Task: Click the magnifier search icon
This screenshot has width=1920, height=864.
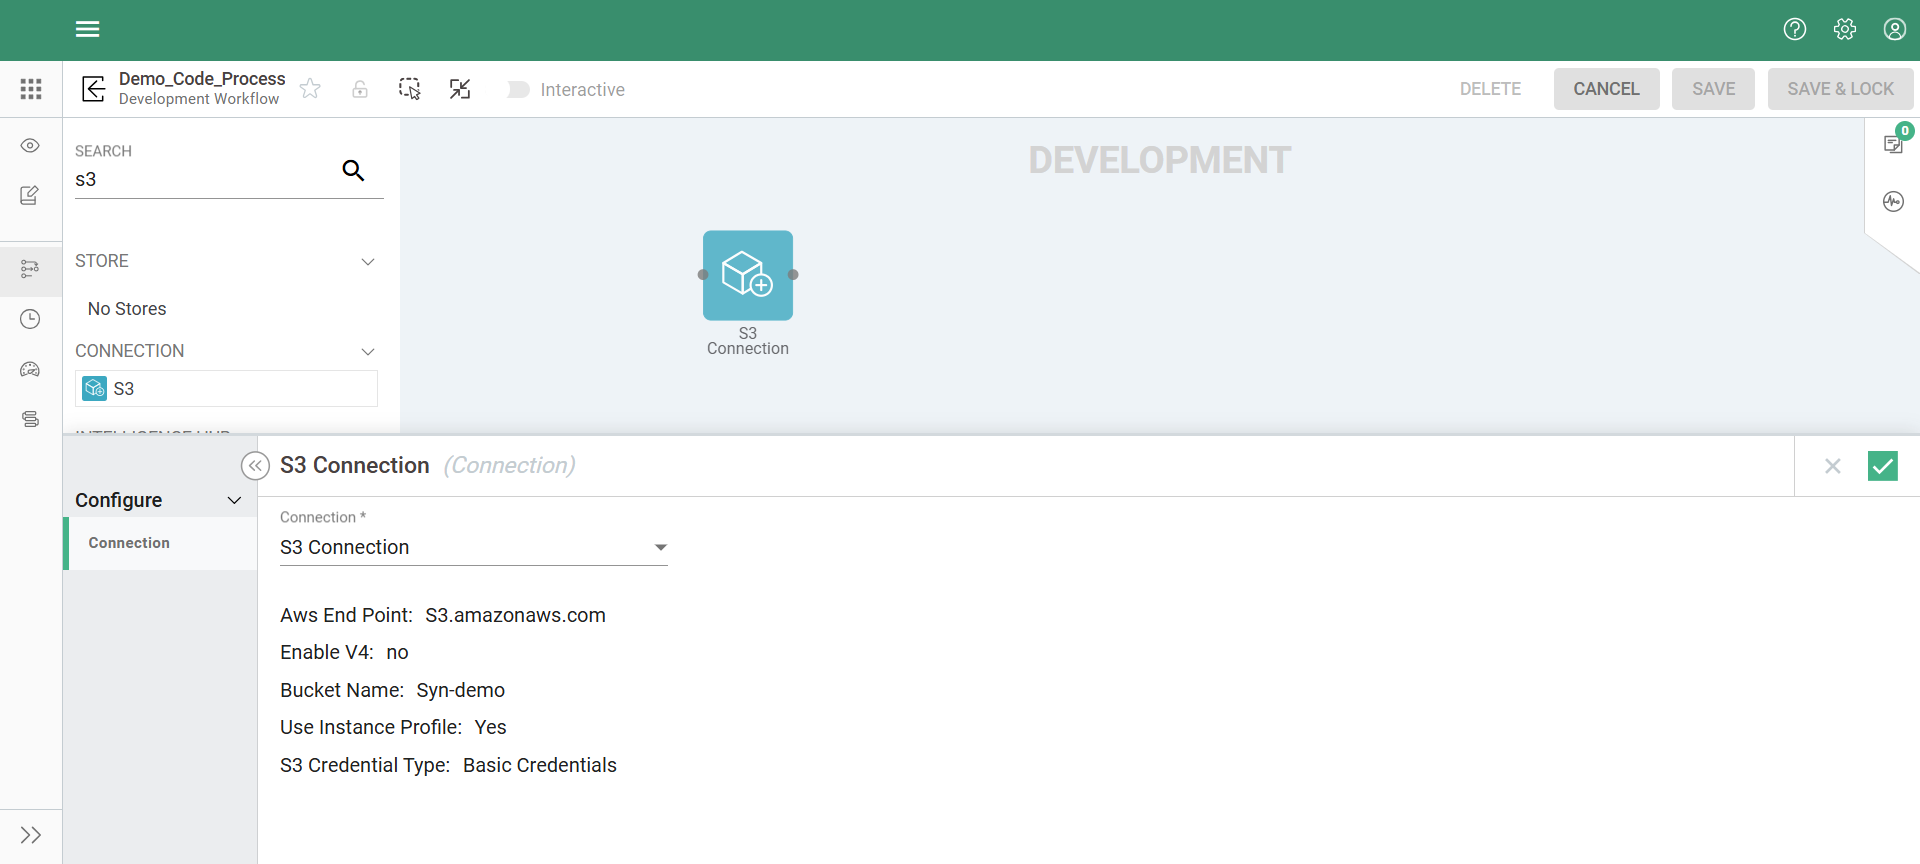Action: coord(353,170)
